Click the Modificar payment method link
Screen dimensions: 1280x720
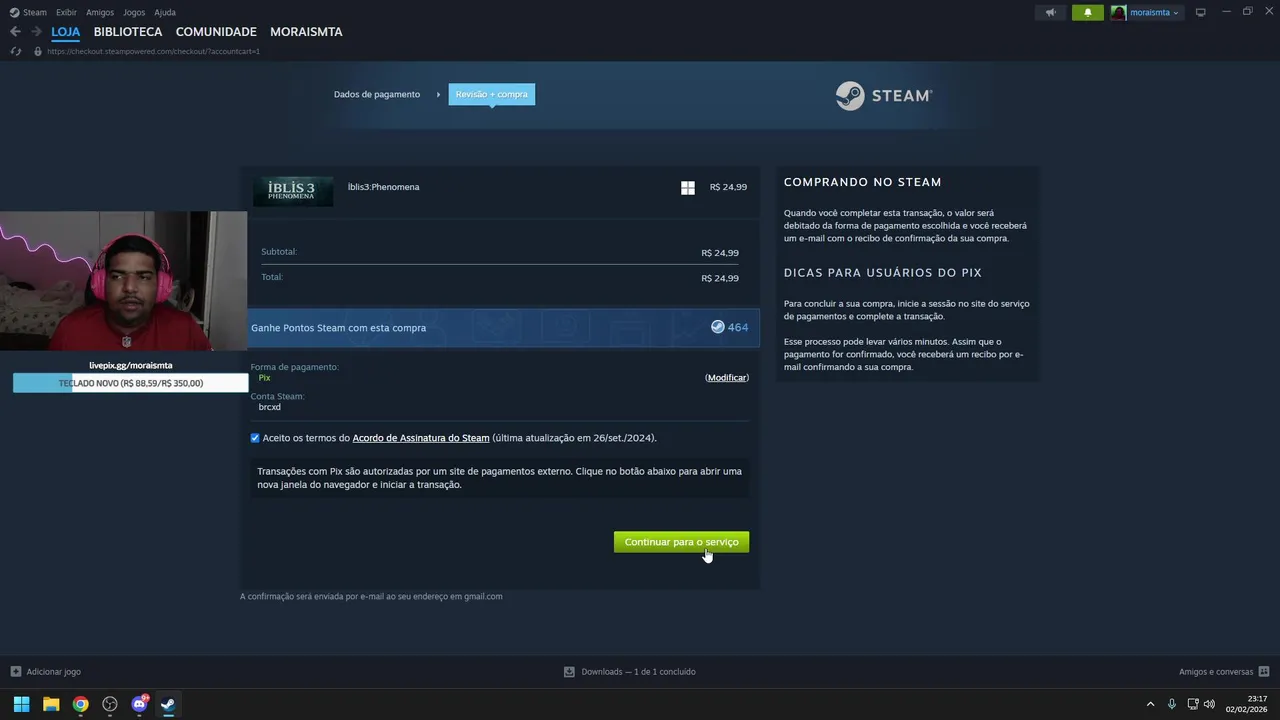[727, 377]
